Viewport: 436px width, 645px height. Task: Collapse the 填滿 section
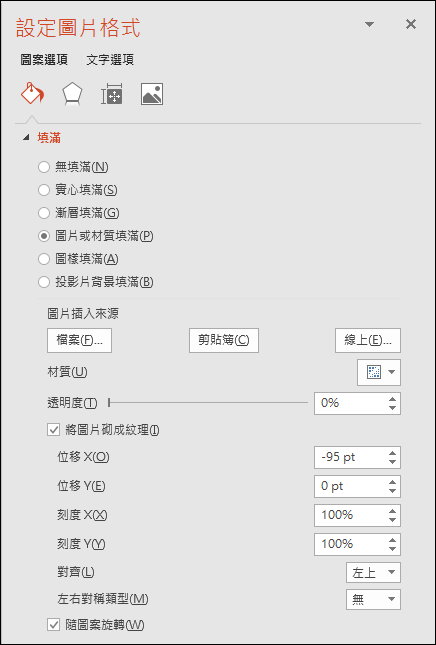point(26,138)
